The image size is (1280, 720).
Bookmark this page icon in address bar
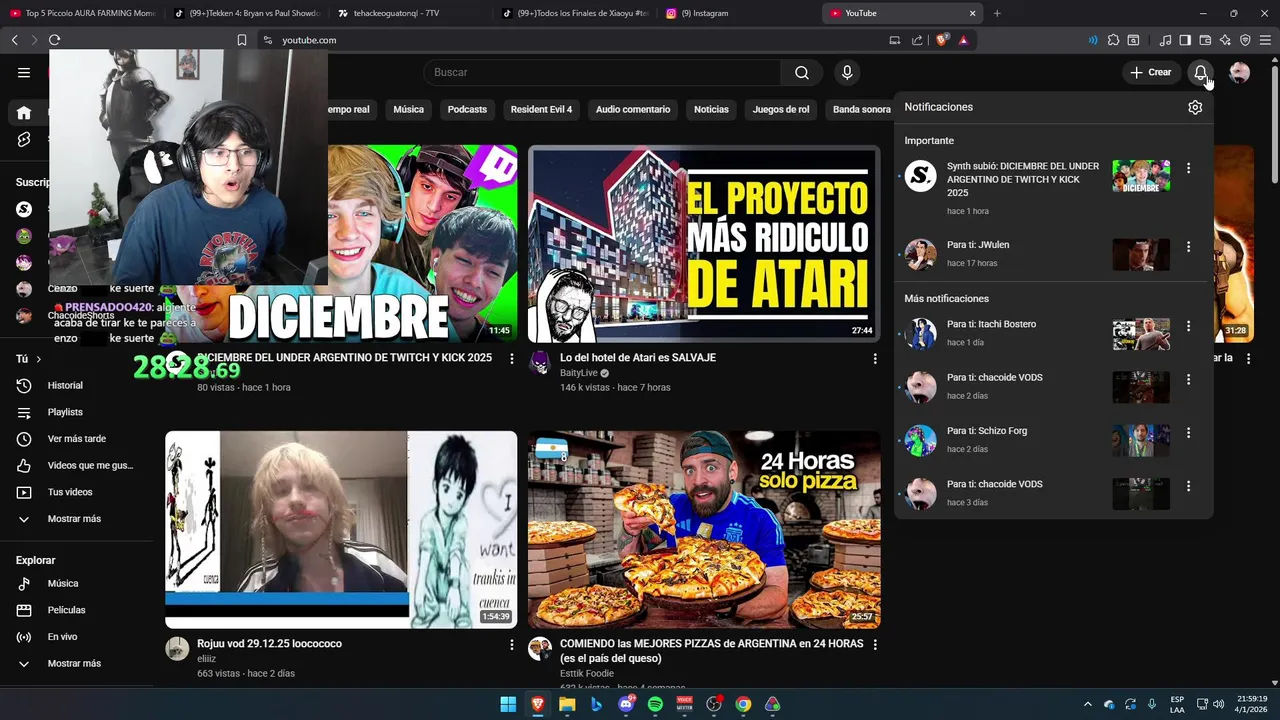point(242,40)
